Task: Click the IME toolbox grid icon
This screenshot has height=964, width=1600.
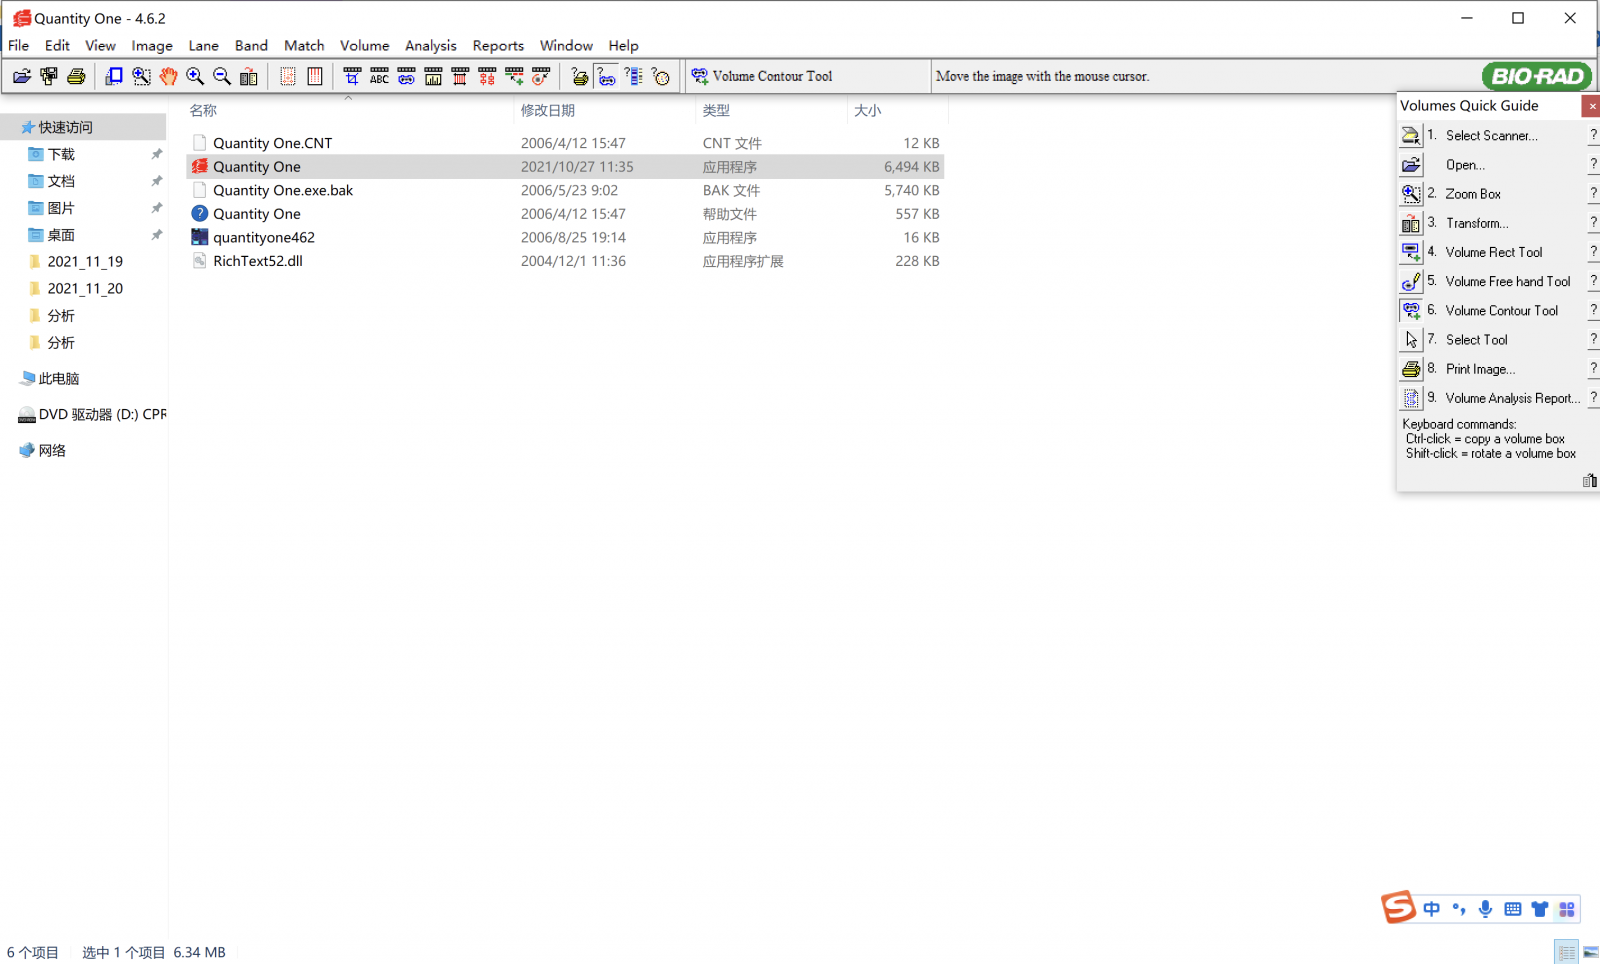Action: pyautogui.click(x=1567, y=909)
